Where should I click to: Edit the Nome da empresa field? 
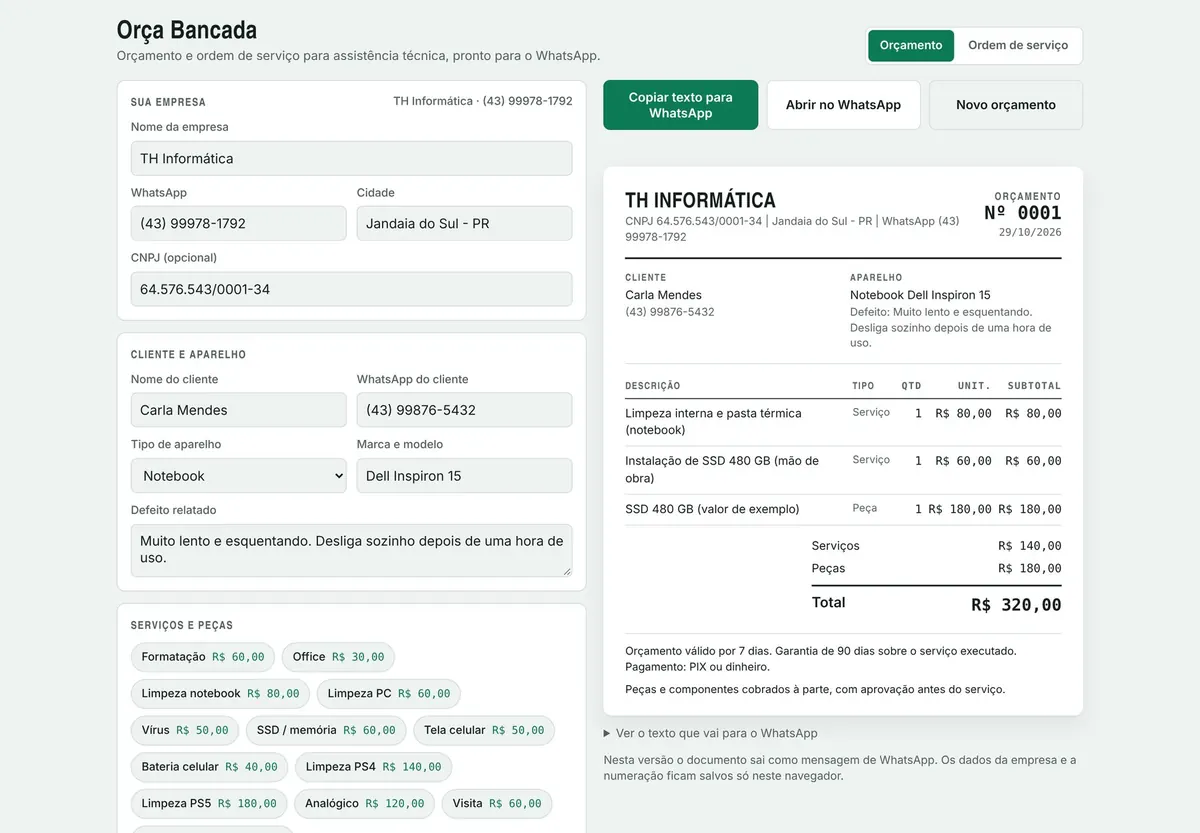(x=352, y=158)
